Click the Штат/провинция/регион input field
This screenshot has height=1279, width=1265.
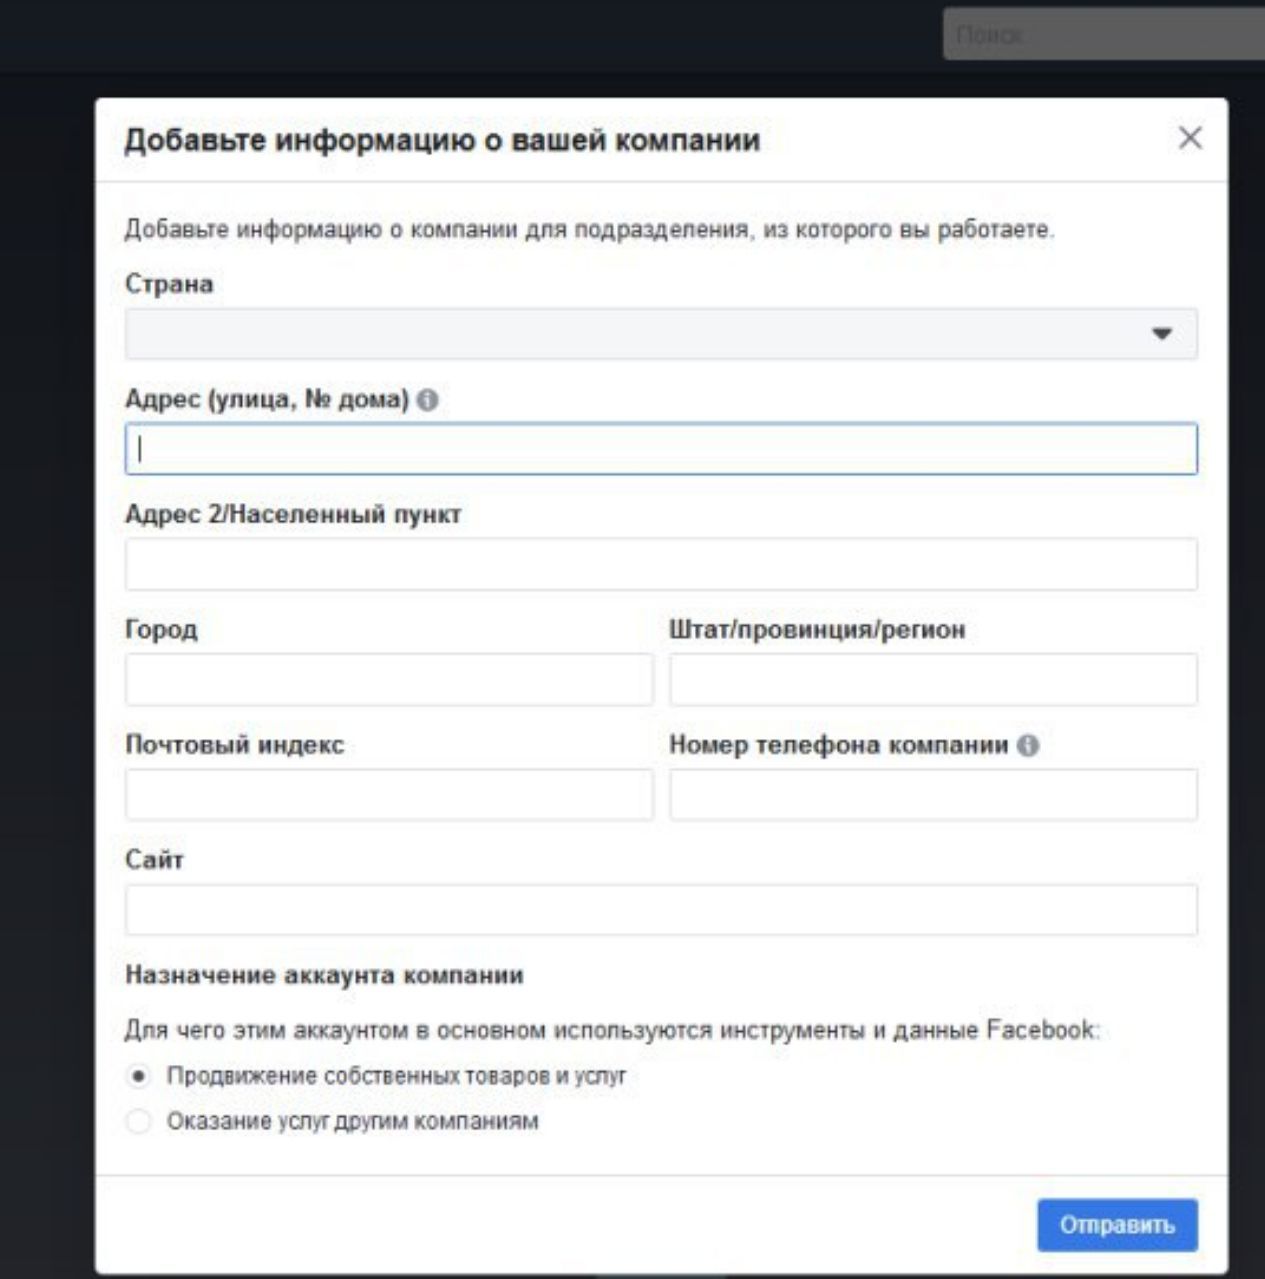coord(933,680)
